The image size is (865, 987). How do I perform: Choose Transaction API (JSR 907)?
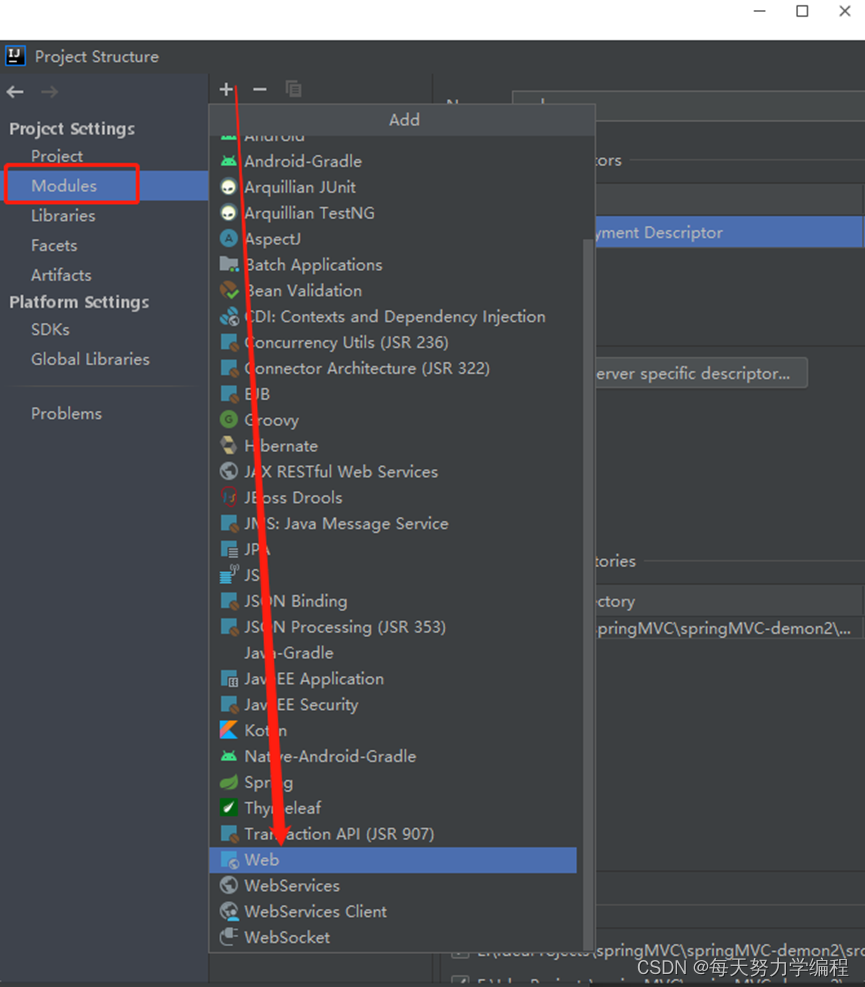393,833
